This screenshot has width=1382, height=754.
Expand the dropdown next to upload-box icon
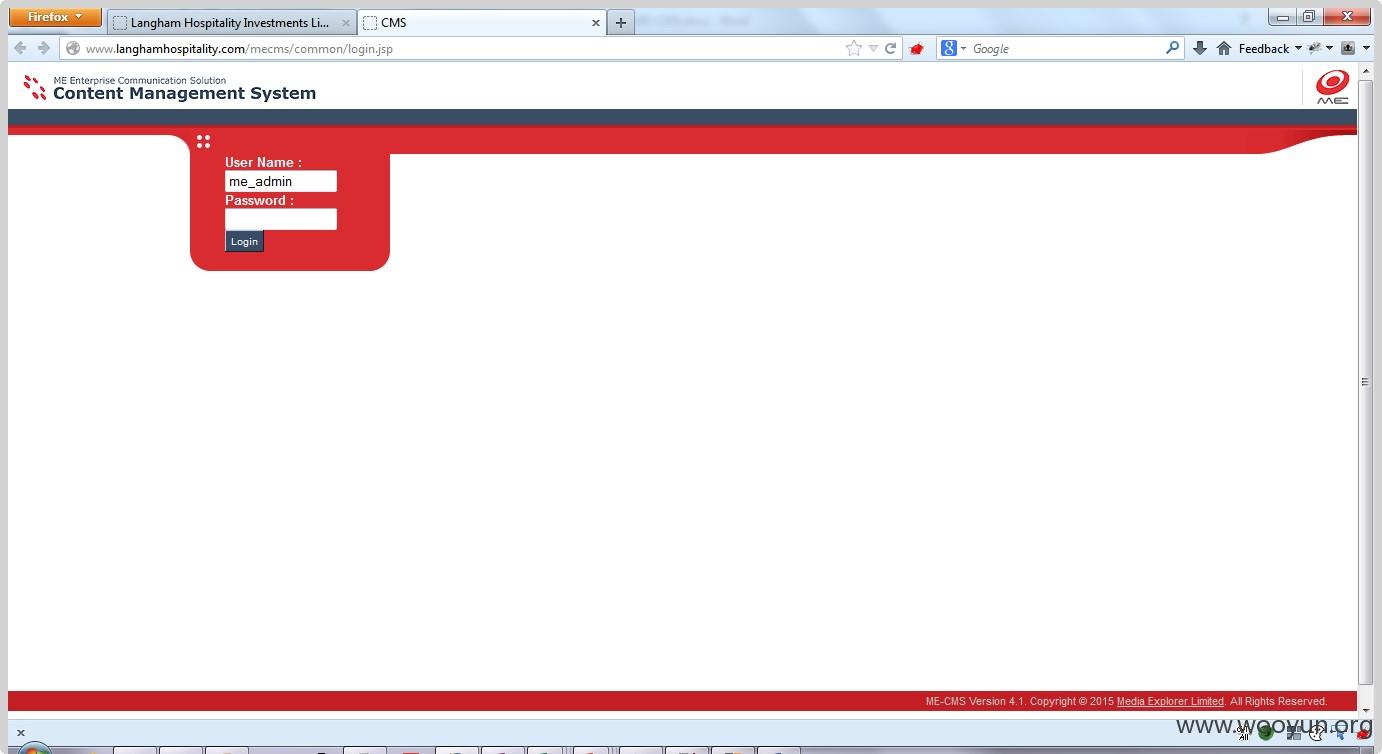point(1365,48)
